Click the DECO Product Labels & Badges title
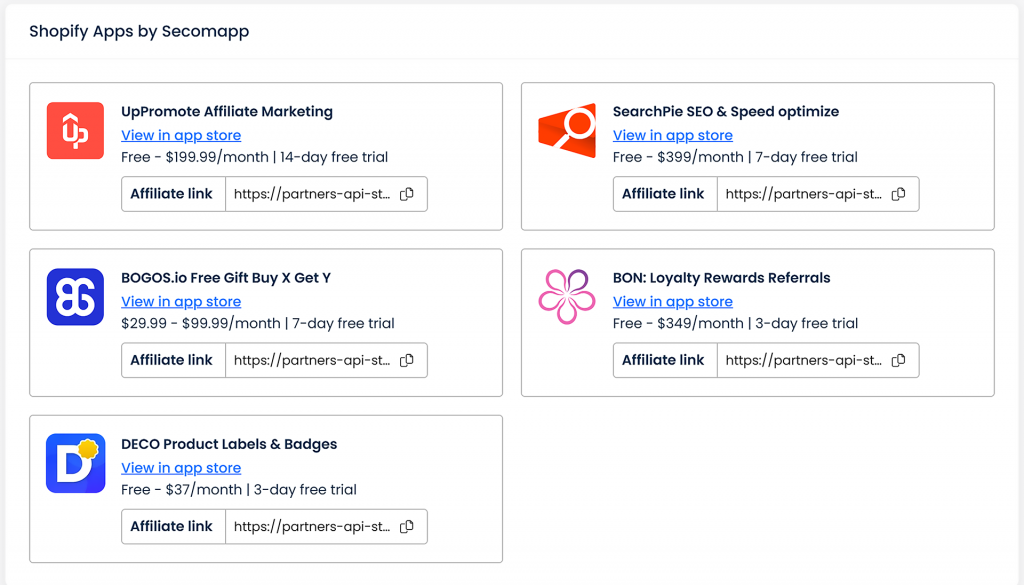This screenshot has height=585, width=1024. (229, 445)
